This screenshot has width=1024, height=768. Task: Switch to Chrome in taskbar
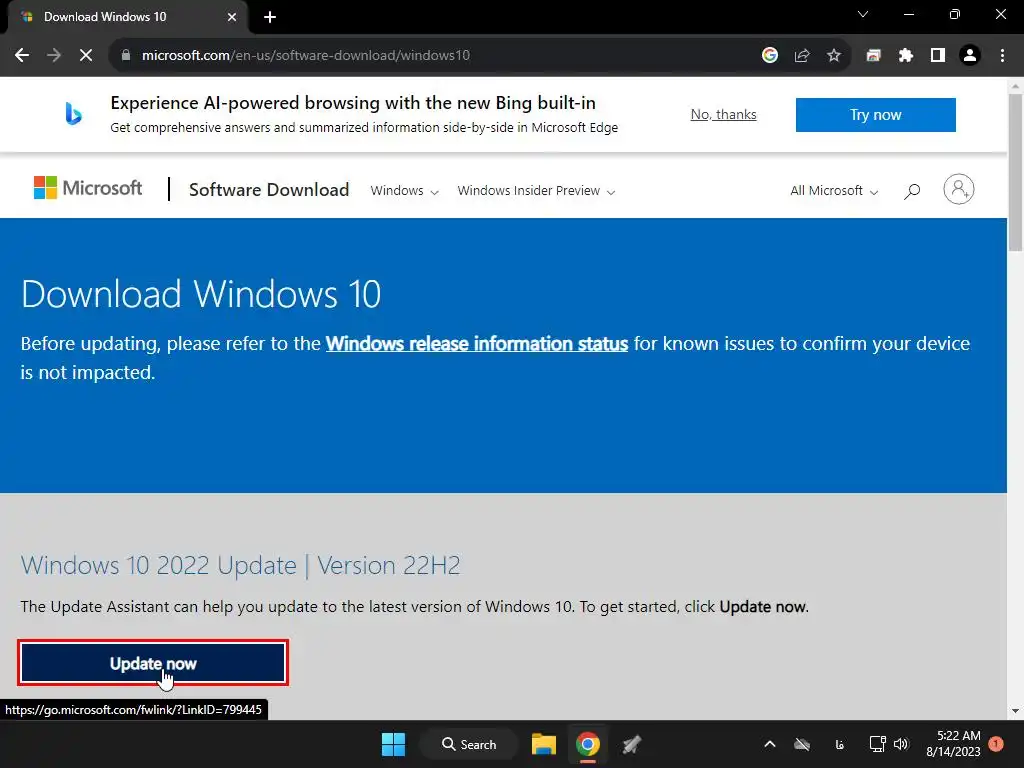588,744
